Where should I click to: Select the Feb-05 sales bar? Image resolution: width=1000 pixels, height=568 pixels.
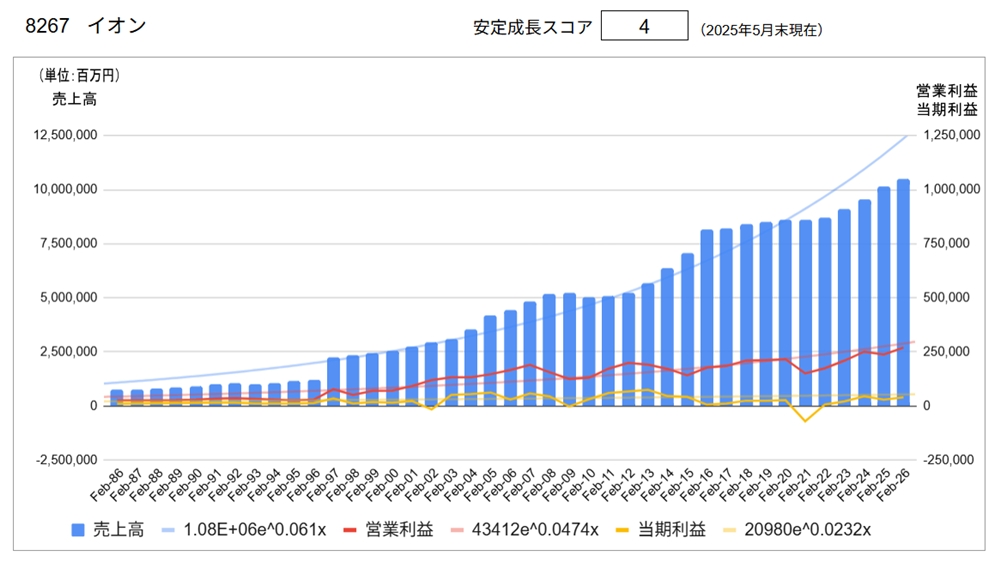point(490,361)
